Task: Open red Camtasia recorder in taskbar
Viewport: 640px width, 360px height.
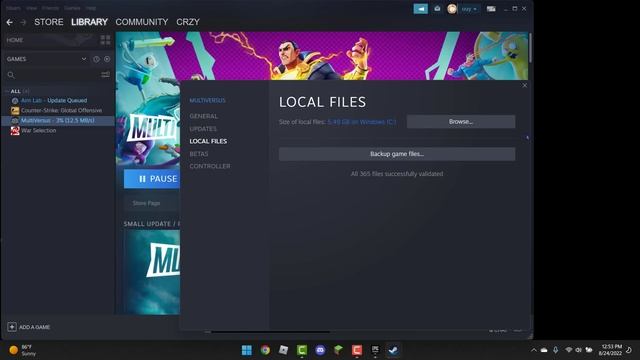Action: [357, 350]
